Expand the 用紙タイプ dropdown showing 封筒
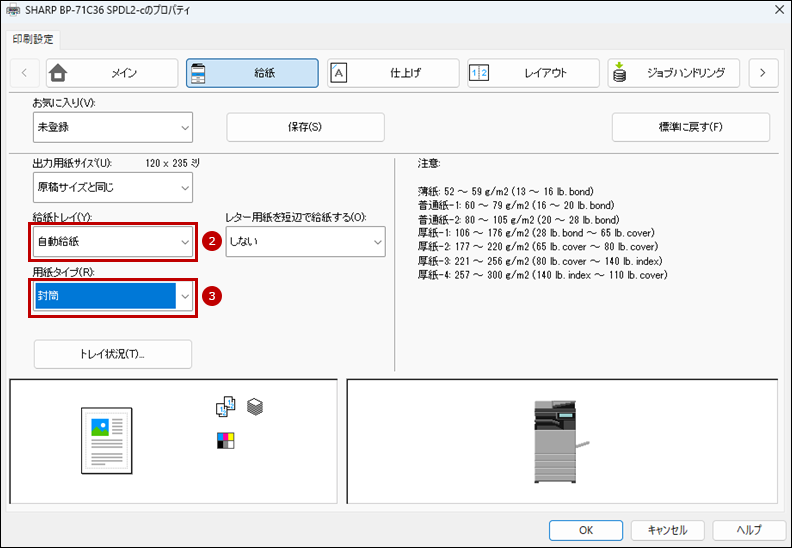Screen dimensions: 792x548 point(113,296)
